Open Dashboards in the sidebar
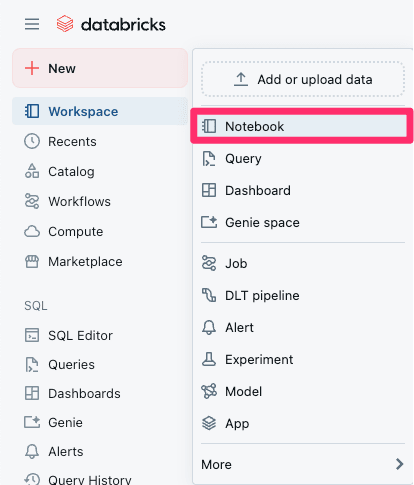 pyautogui.click(x=100, y=393)
